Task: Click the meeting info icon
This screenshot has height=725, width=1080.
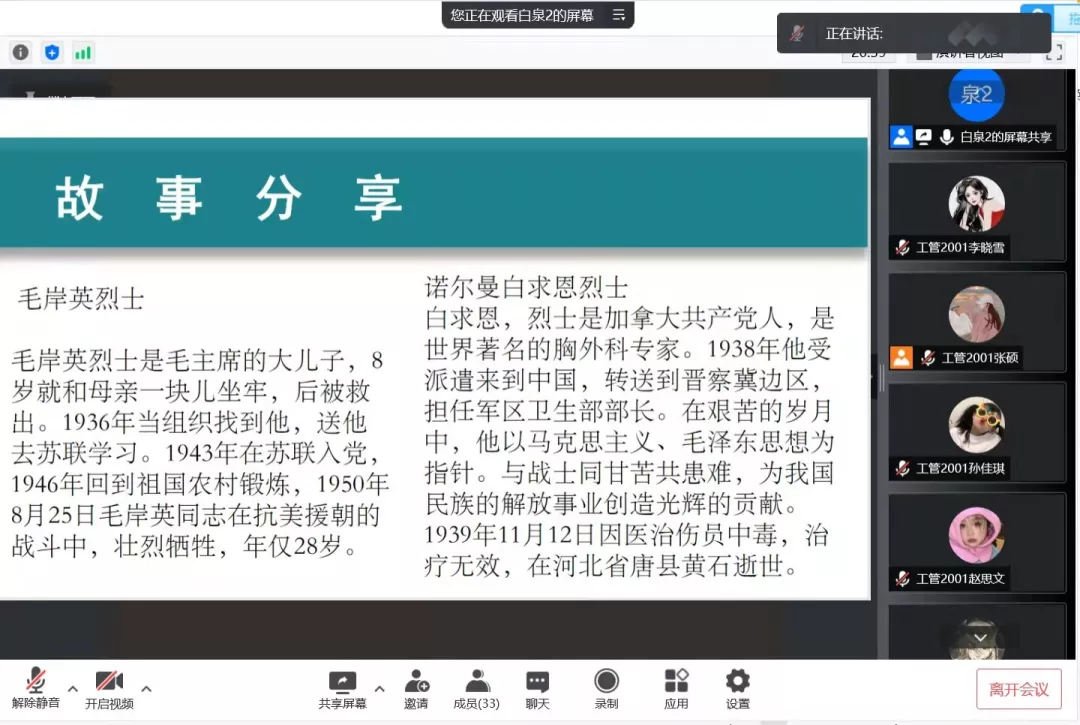Action: pyautogui.click(x=21, y=52)
